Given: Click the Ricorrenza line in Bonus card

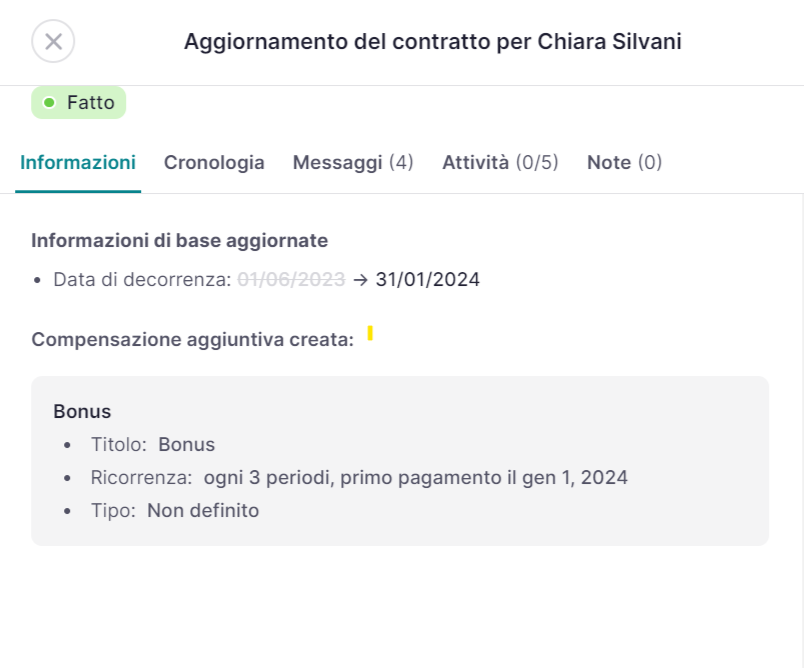Looking at the screenshot, I should 359,478.
